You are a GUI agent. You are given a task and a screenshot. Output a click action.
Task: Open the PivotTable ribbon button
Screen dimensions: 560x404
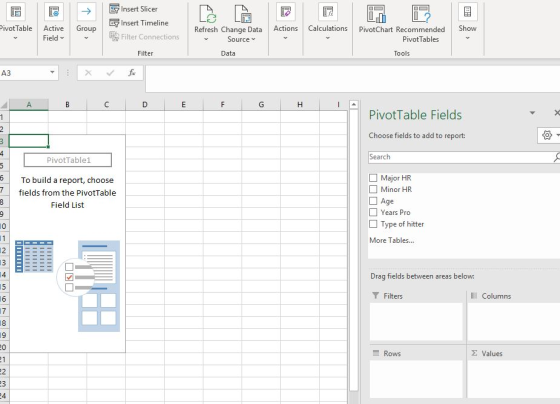click(x=16, y=22)
